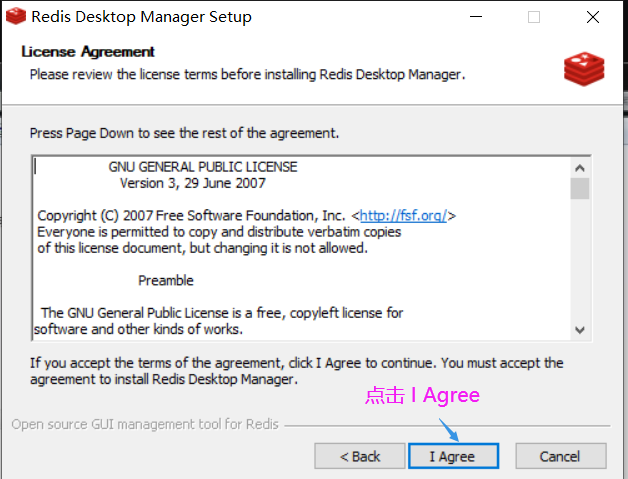Click the license scrollbar down arrow
This screenshot has height=479, width=628.
point(580,330)
